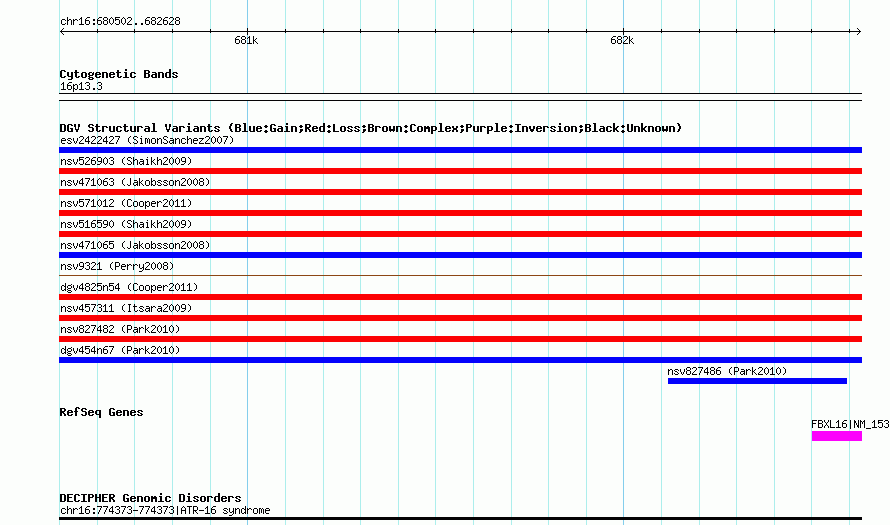Click the nsv571012 (Cooper2011) label
890x525 pixels.
[x=126, y=203]
